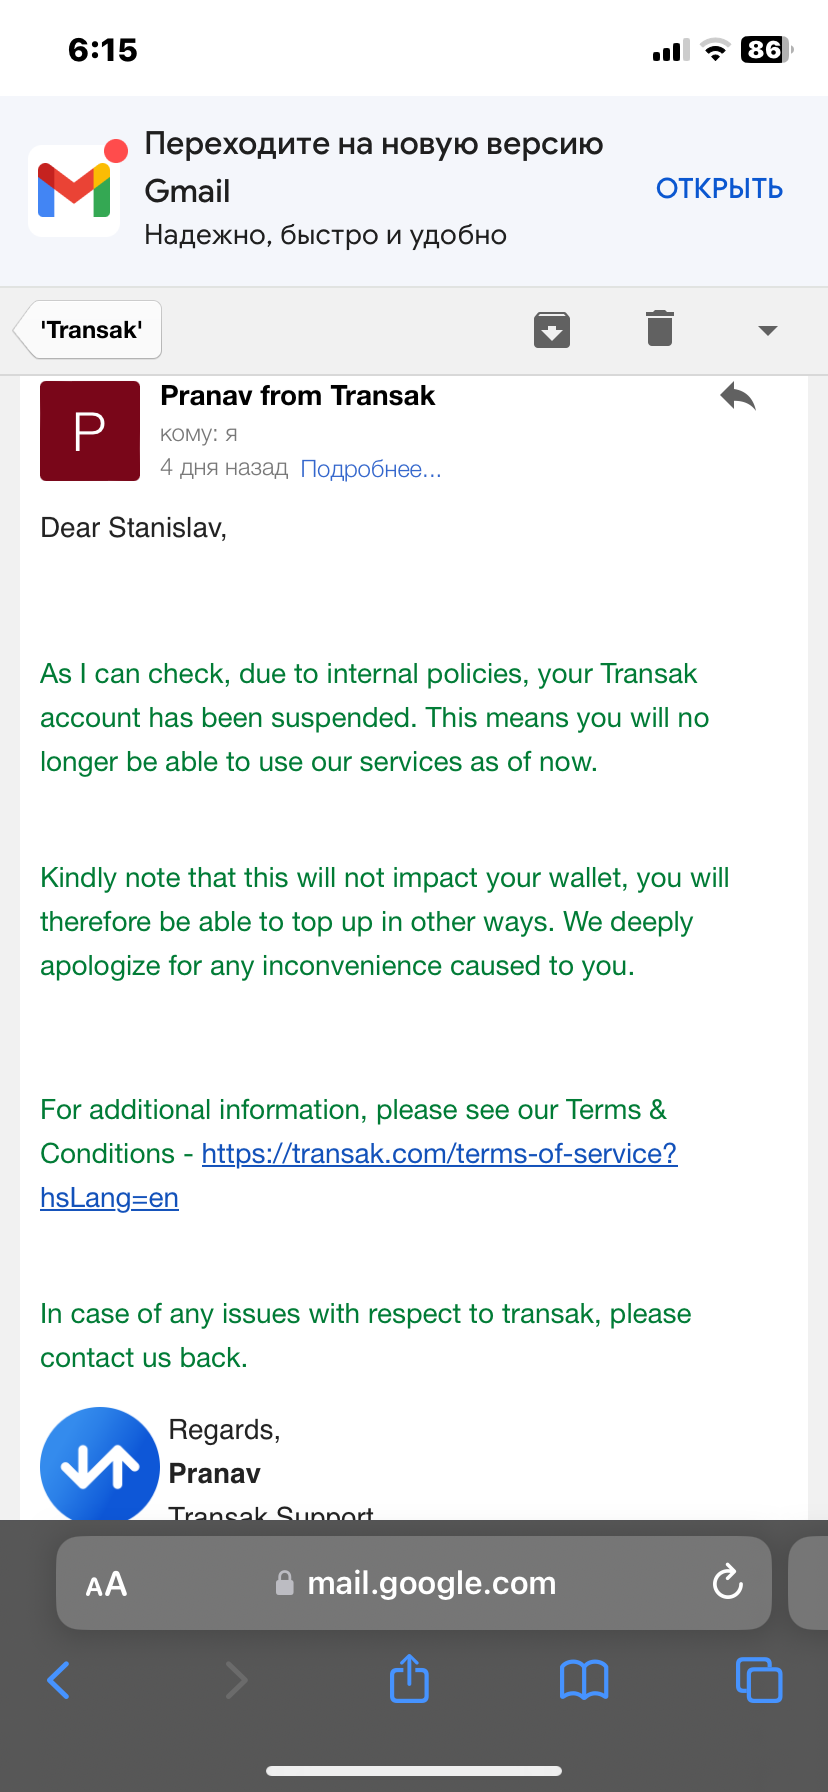Viewport: 828px width, 1792px height.
Task: Tap the sender avatar with letter P
Action: pyautogui.click(x=90, y=431)
